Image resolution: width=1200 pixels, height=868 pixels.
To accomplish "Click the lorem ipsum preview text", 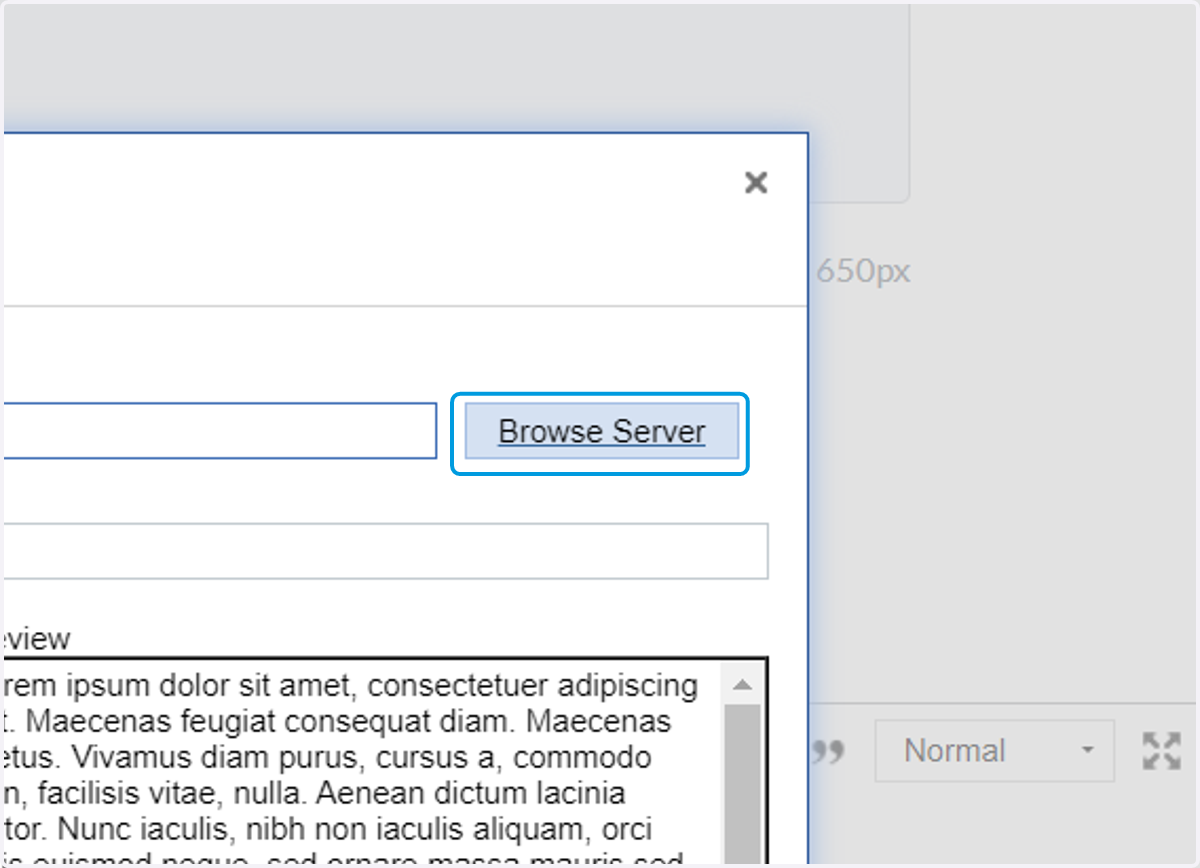I will click(352, 766).
